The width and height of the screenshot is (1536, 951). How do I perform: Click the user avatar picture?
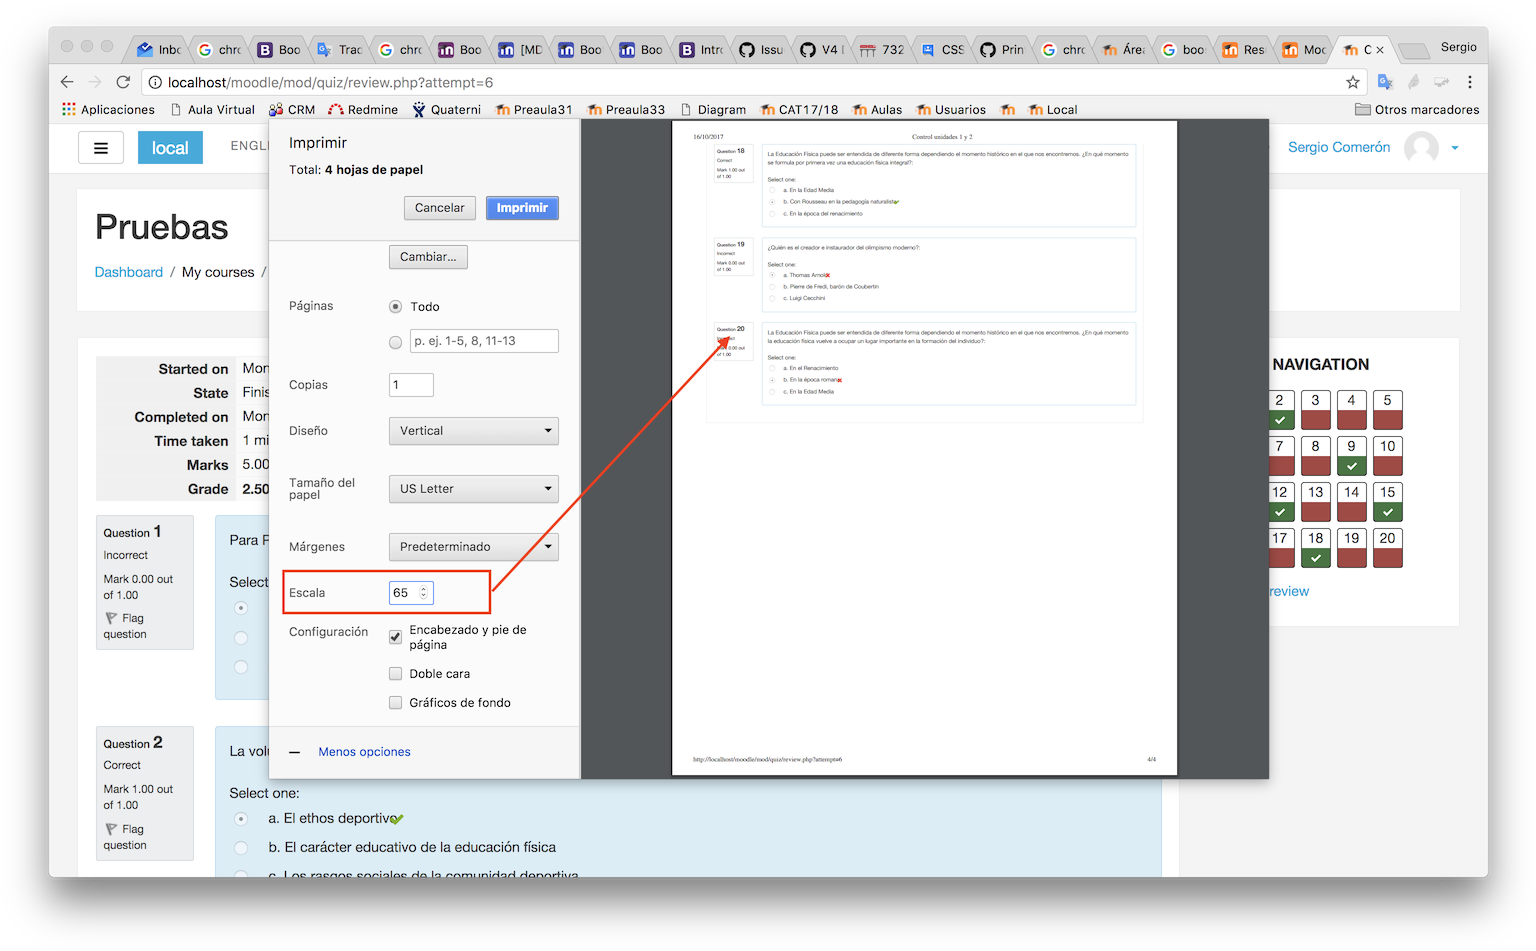[1421, 148]
